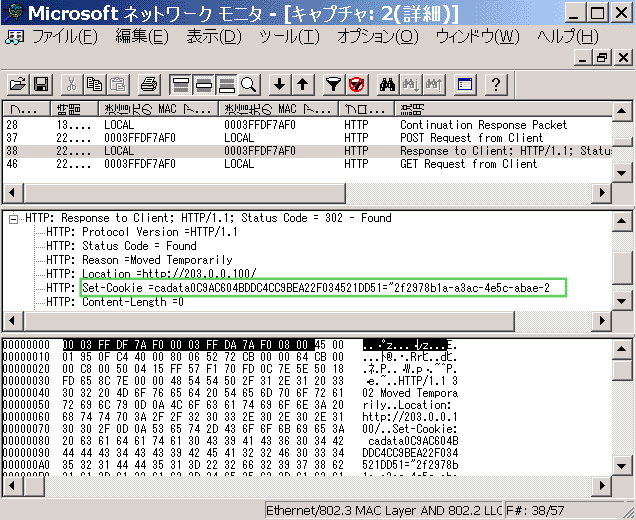Select HTTP Status Code = Found line
This screenshot has width=636, height=520.
click(121, 246)
